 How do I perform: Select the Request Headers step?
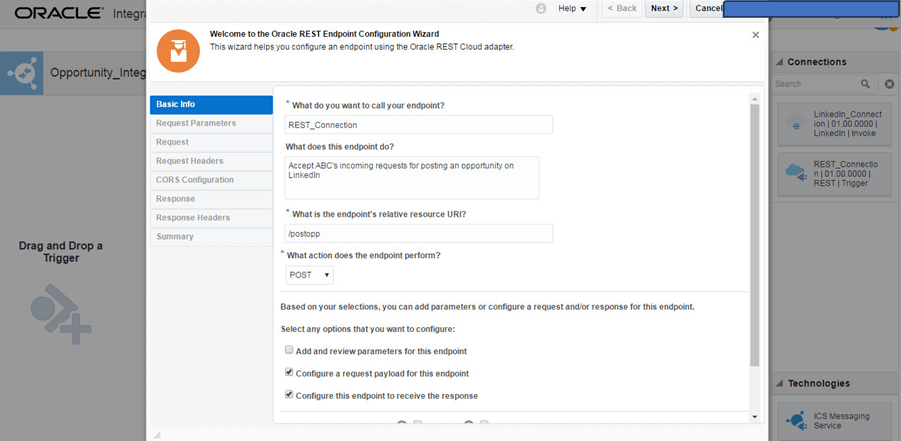[211, 161]
